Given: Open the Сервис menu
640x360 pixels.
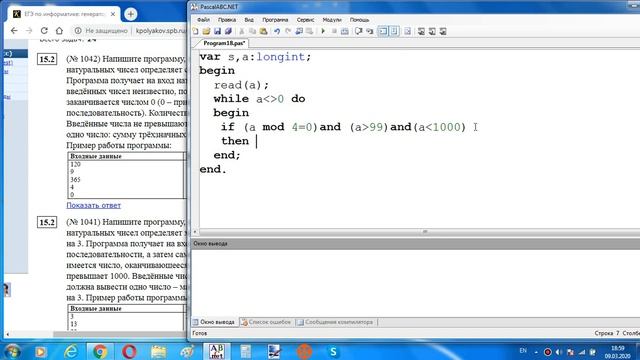Looking at the screenshot, I should click(305, 20).
